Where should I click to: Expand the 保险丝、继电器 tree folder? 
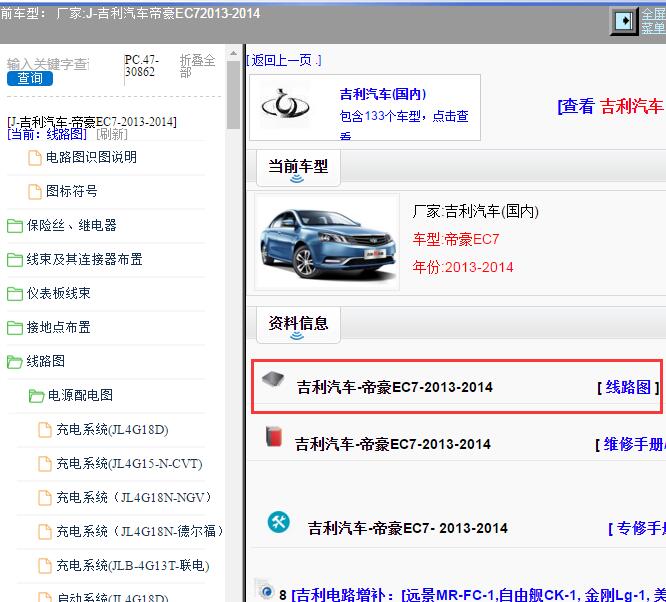point(71,225)
